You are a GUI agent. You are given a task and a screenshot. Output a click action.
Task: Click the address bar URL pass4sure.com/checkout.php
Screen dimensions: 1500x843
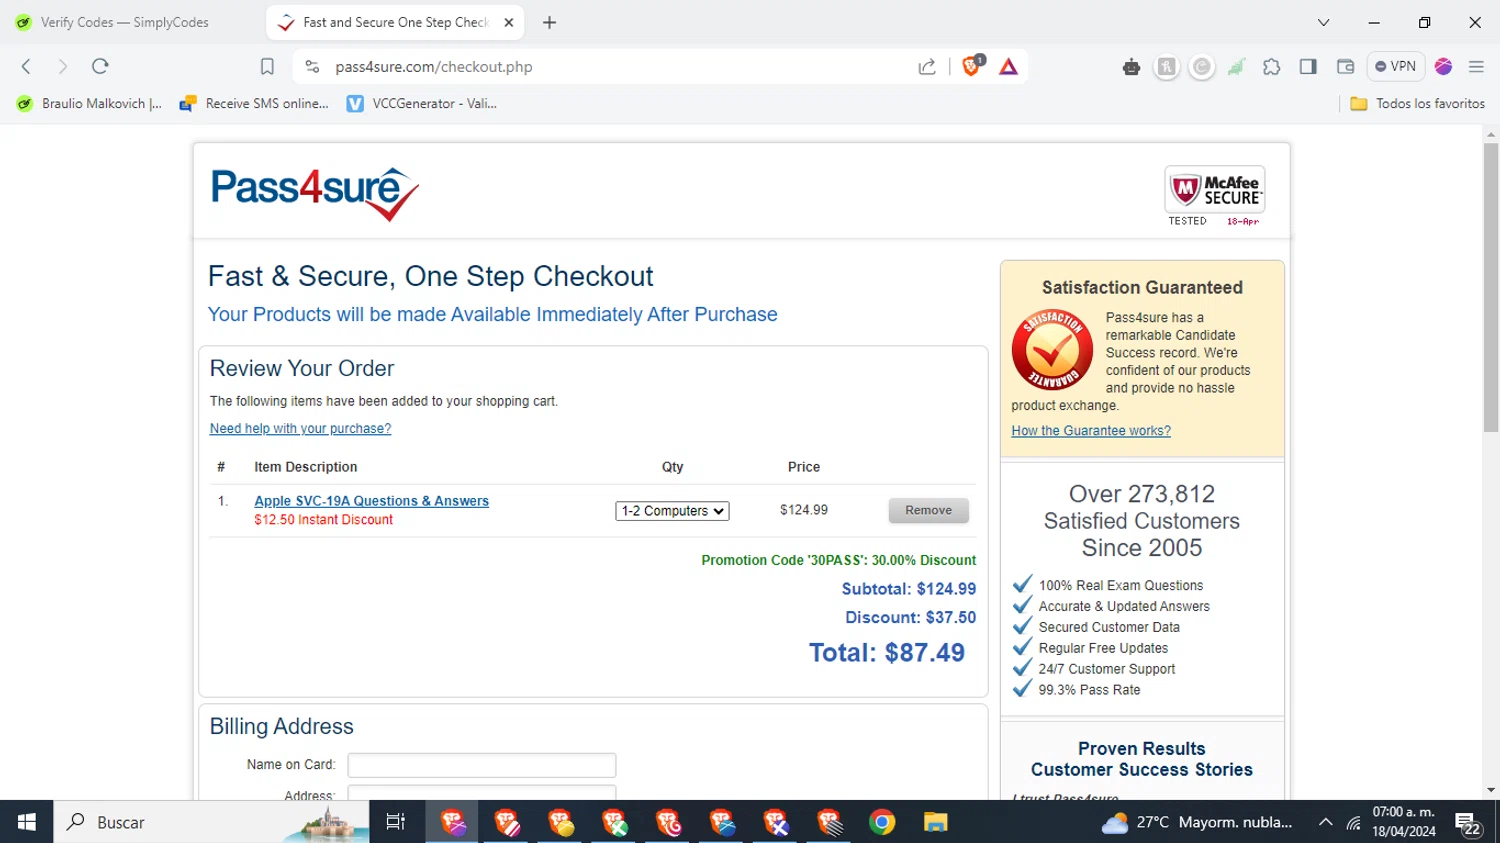(x=434, y=67)
